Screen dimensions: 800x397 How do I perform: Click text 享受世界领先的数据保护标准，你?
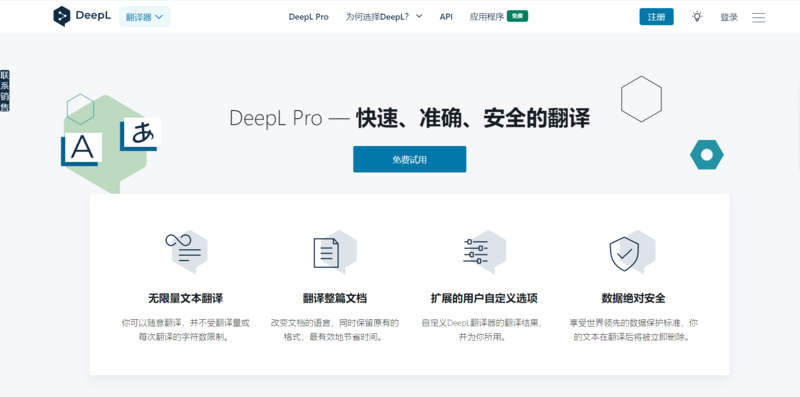tap(634, 323)
